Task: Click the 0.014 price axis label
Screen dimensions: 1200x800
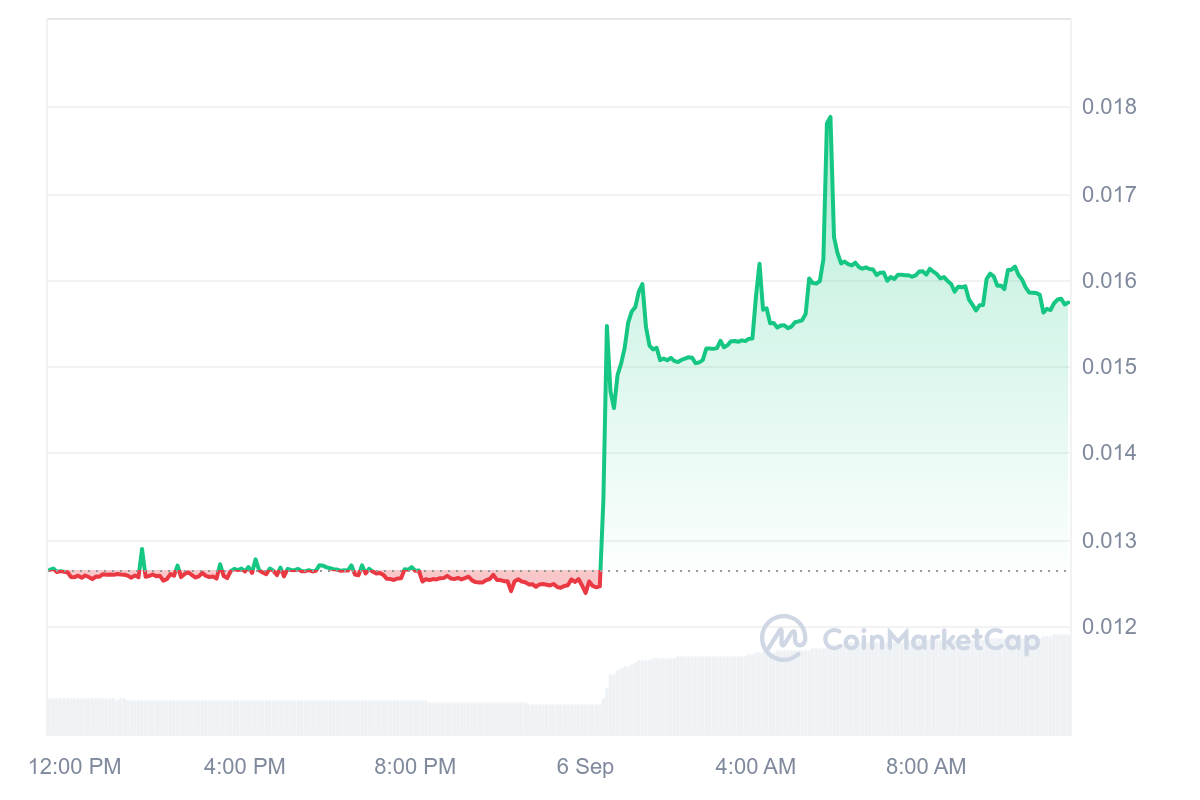Action: (x=1108, y=454)
